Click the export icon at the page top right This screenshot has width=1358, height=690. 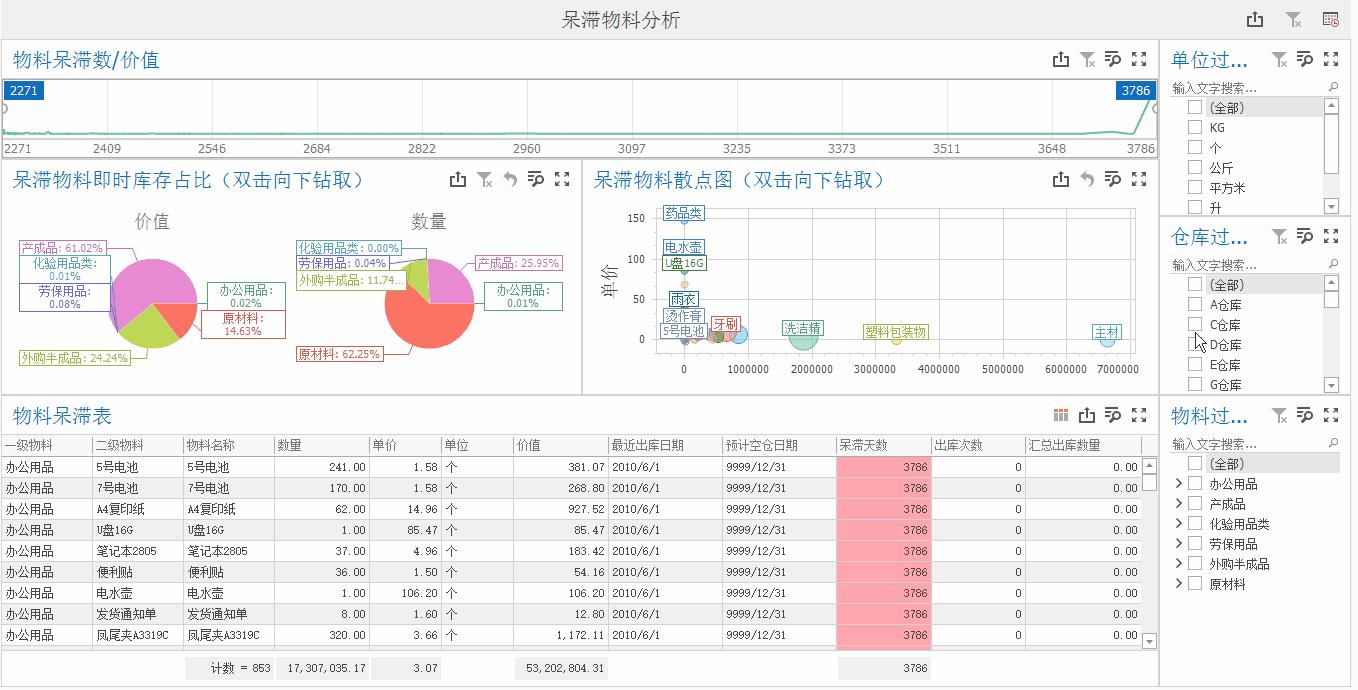pyautogui.click(x=1254, y=18)
